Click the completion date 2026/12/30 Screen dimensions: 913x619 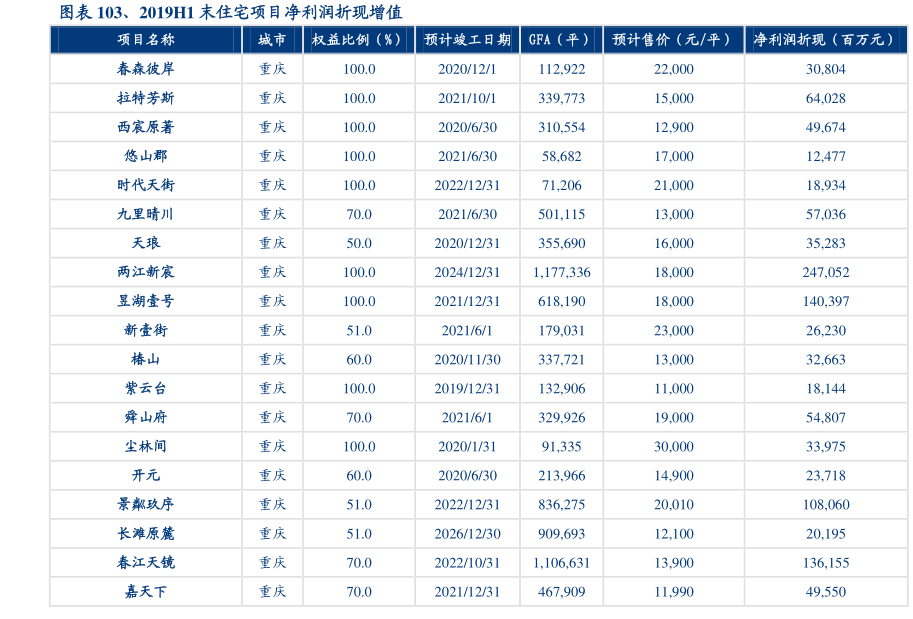click(x=467, y=534)
